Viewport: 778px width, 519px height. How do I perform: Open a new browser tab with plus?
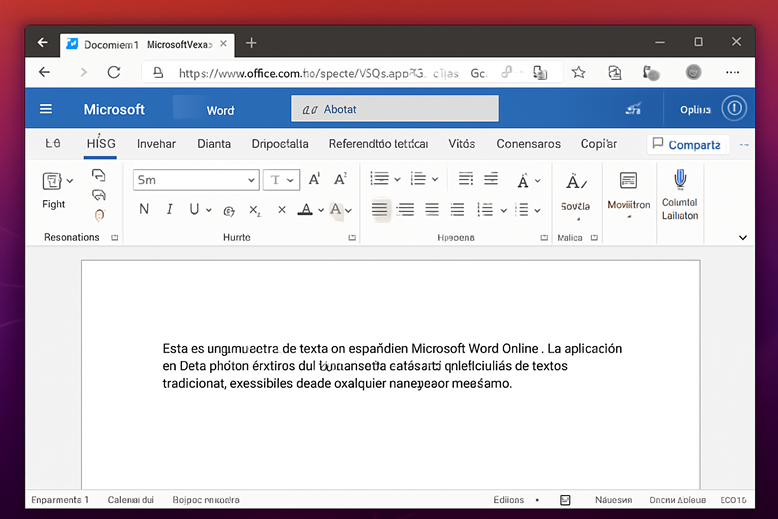[x=251, y=43]
